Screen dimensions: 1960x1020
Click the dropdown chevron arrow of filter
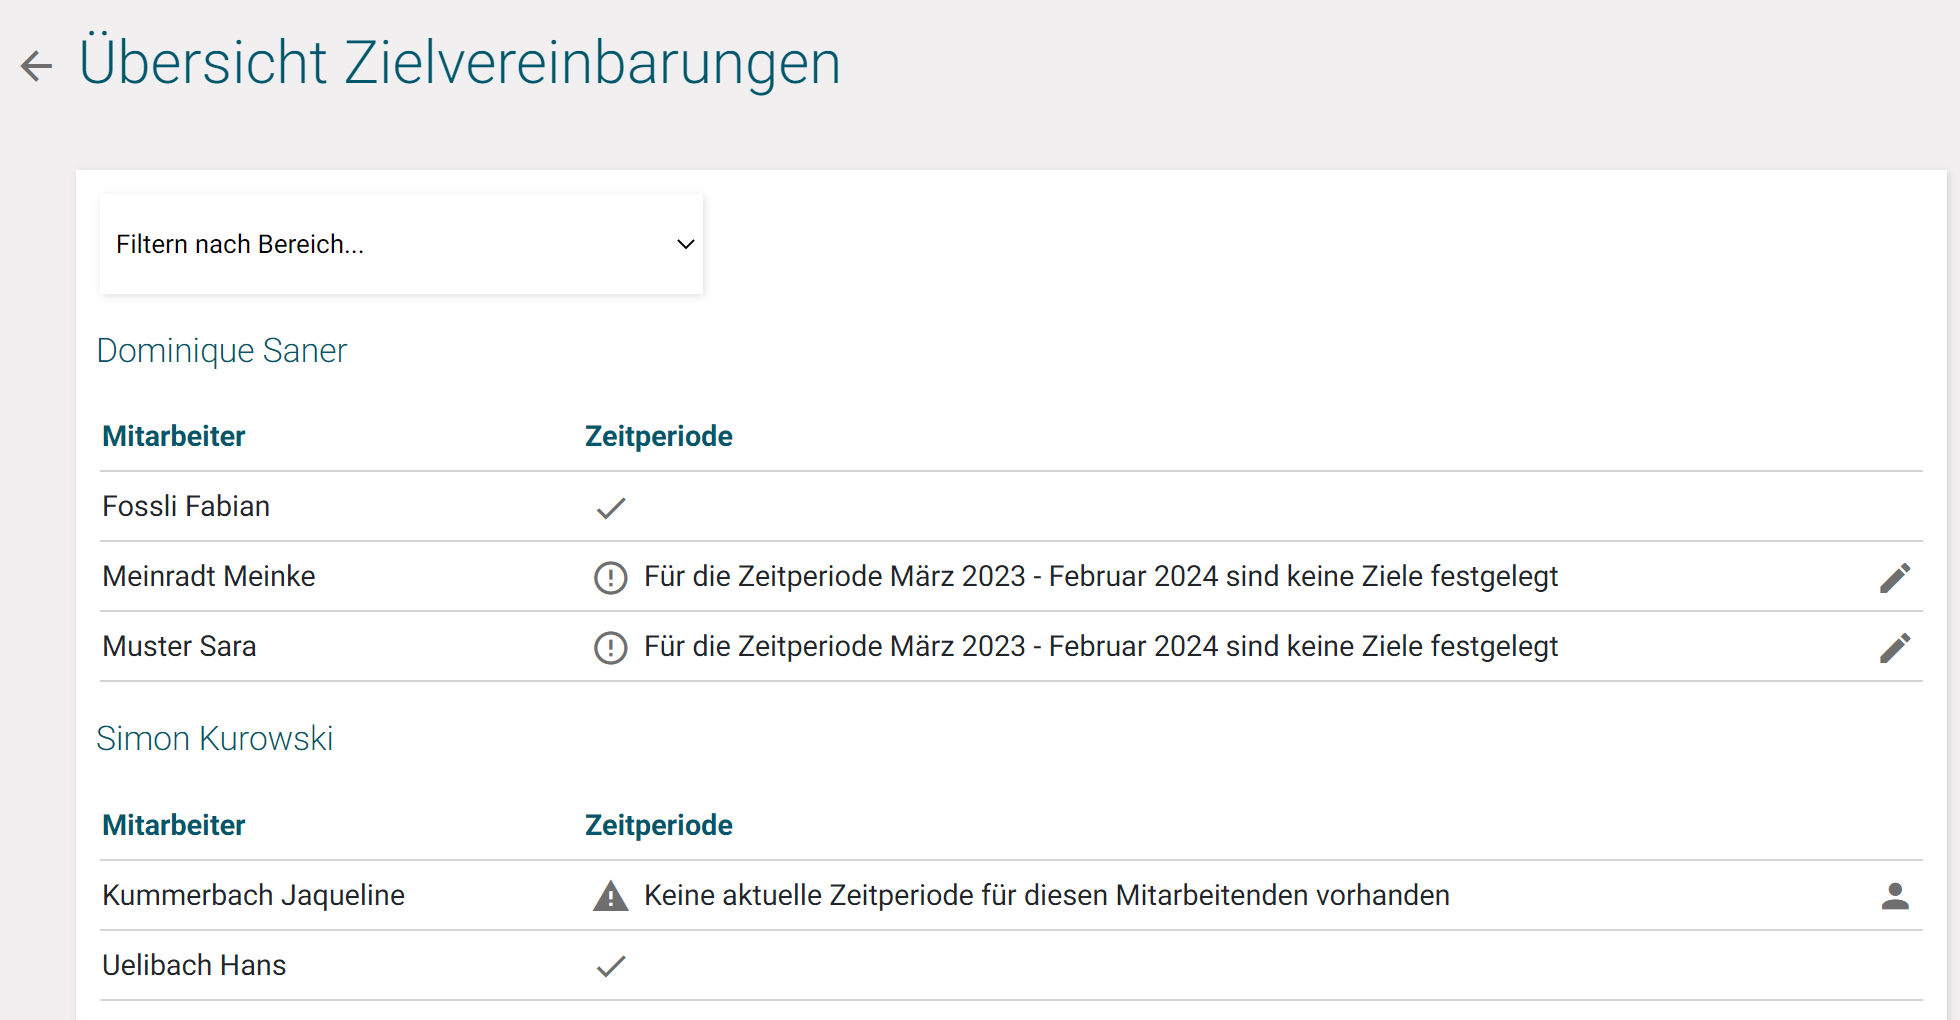pos(685,244)
